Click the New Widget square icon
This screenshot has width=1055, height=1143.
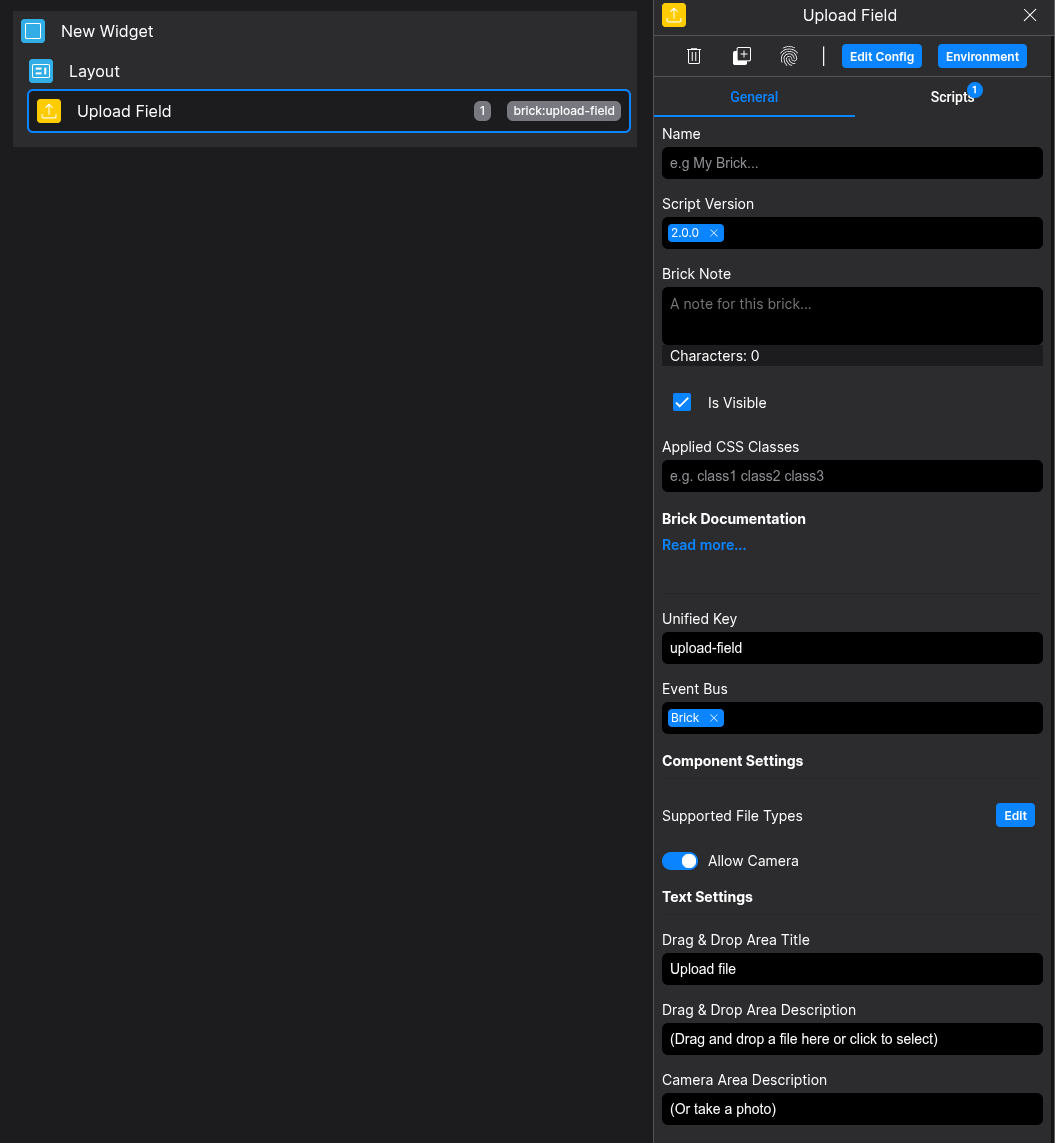pyautogui.click(x=33, y=31)
